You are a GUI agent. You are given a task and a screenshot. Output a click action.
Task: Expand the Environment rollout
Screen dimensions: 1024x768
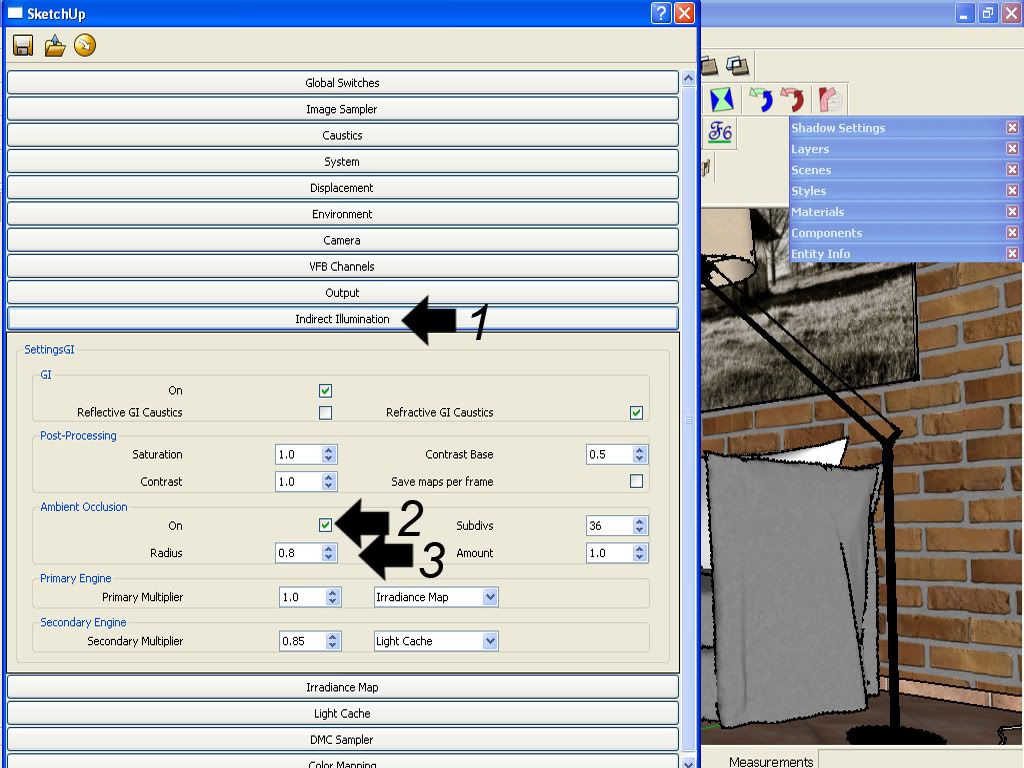[x=343, y=214]
